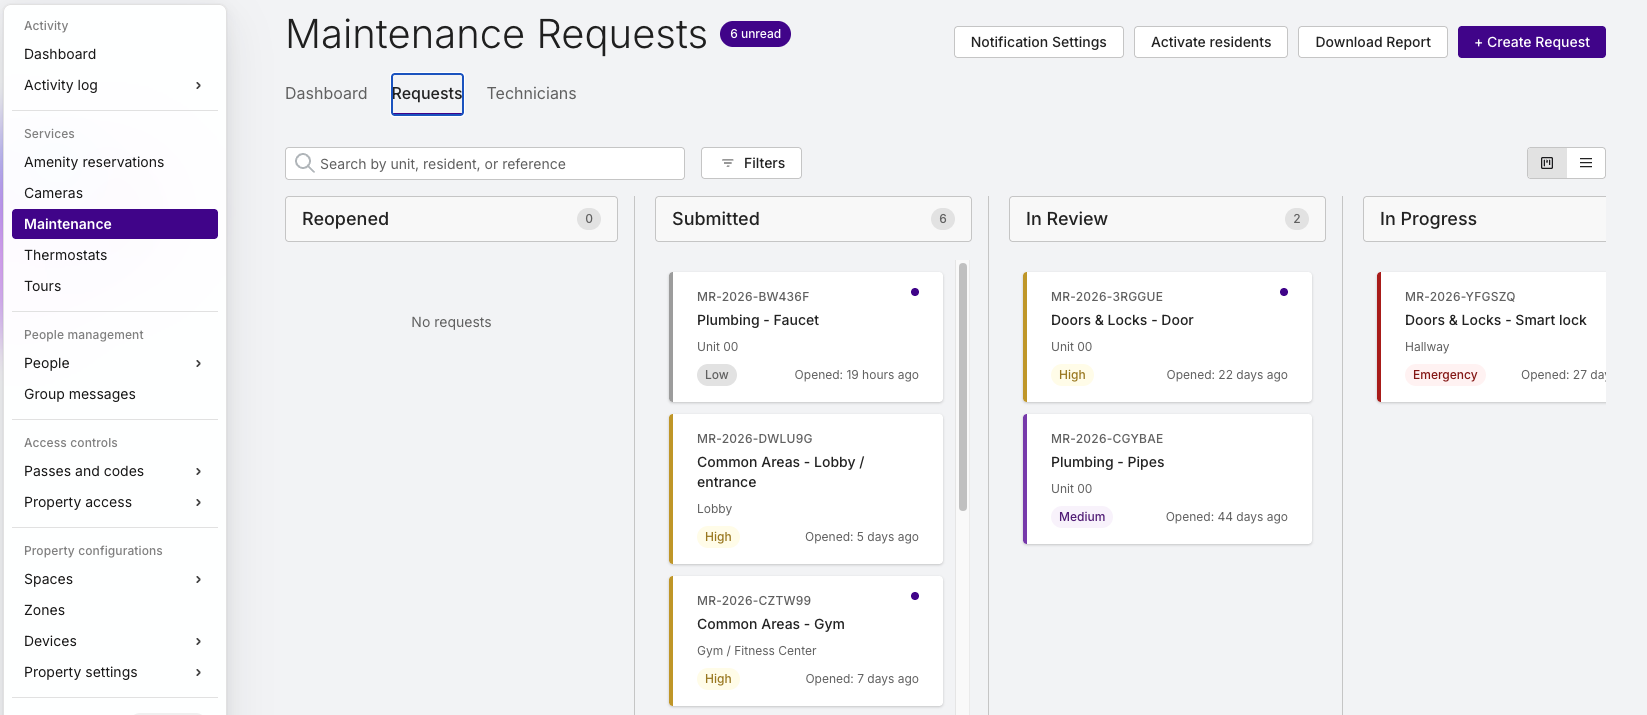1647x715 pixels.
Task: Expand the Activity log submenu
Action: [x=199, y=85]
